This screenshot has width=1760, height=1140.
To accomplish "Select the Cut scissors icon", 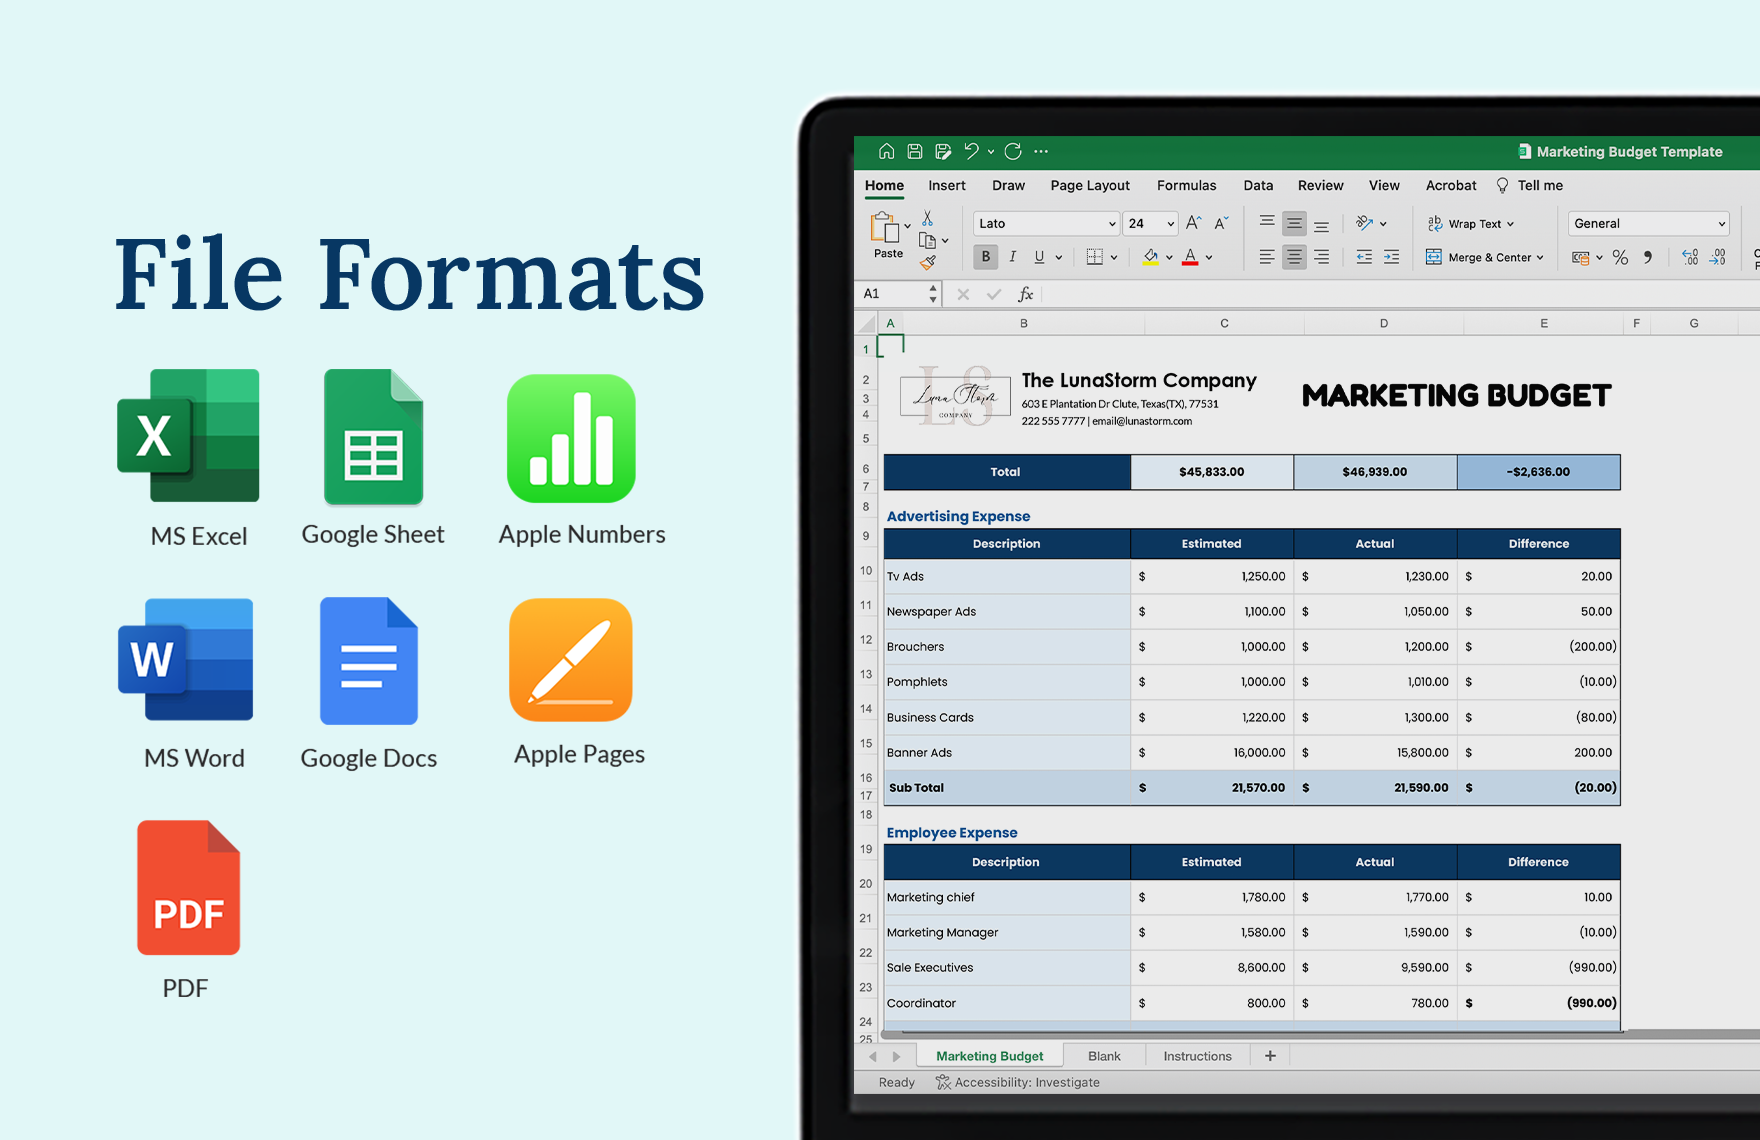I will click(x=927, y=218).
